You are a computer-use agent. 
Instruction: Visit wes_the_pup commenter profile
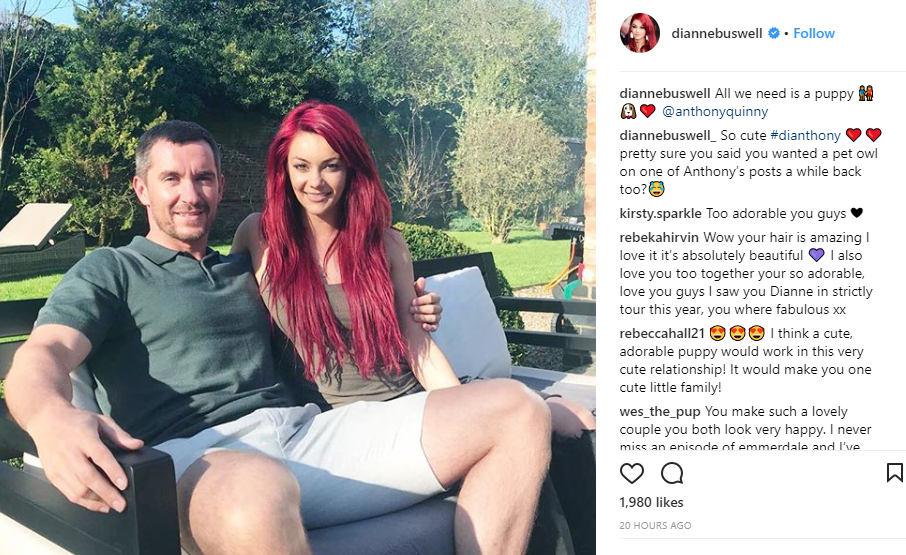point(660,412)
